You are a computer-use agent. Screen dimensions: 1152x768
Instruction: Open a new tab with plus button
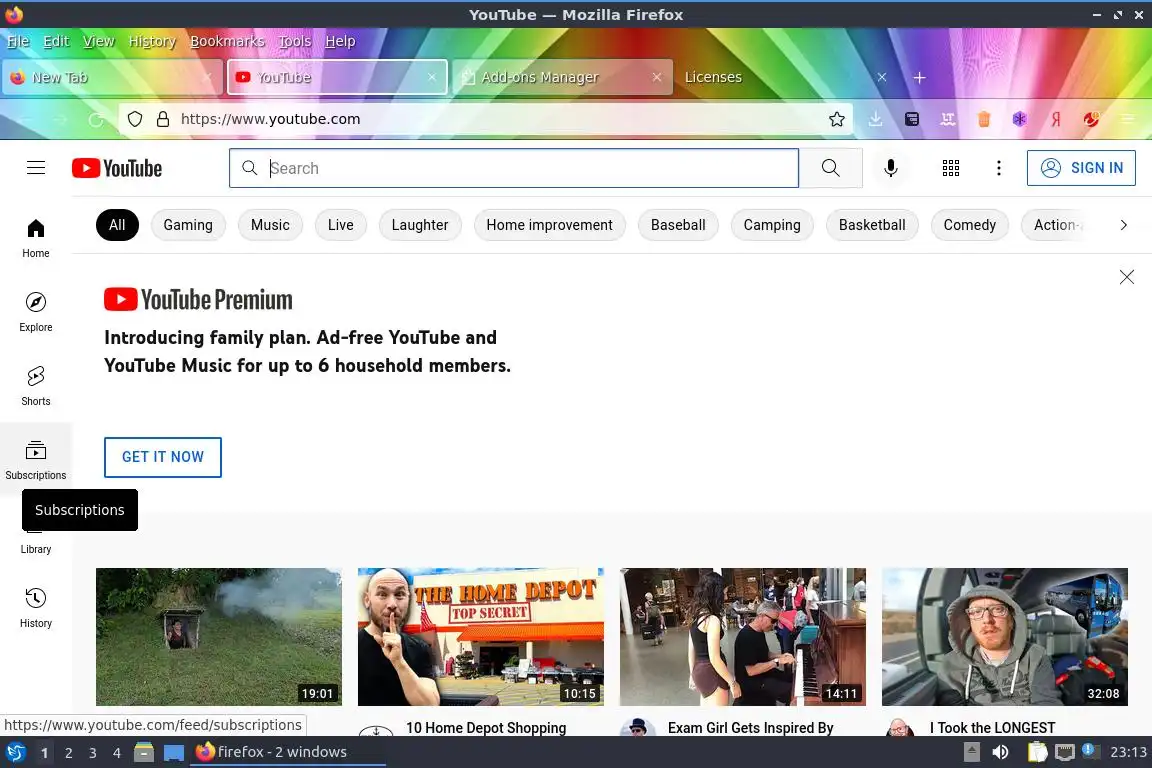(919, 77)
